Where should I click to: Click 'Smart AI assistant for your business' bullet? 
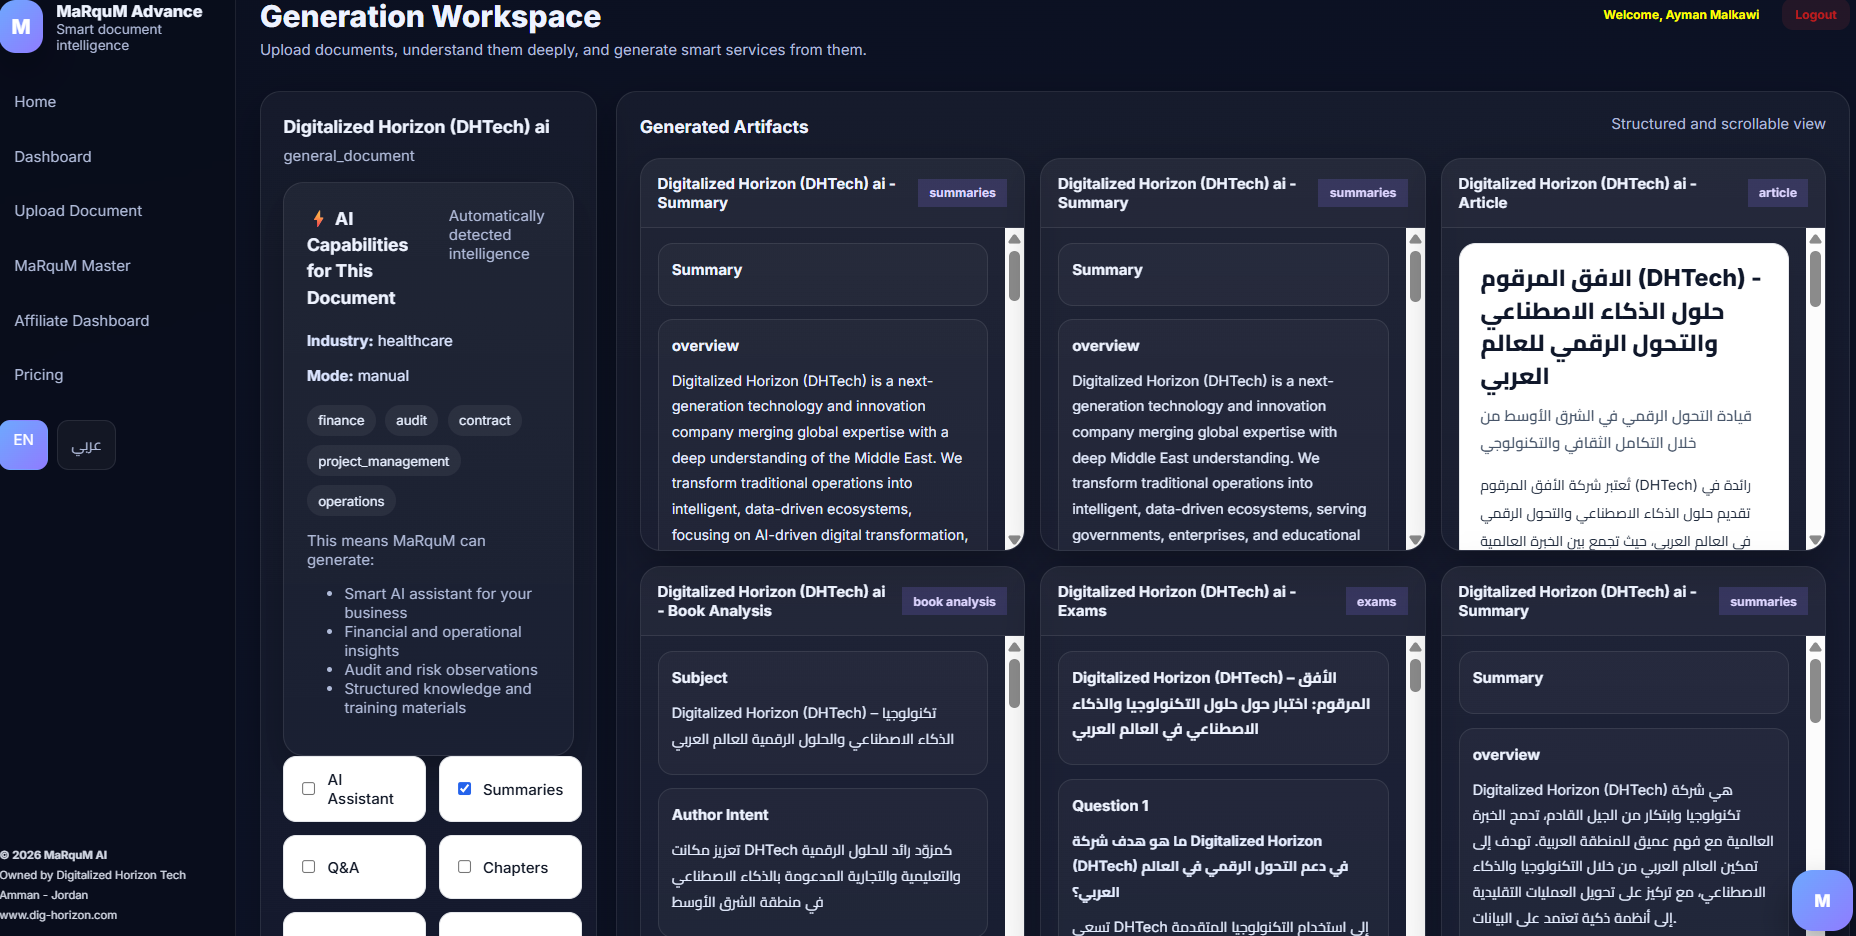point(438,603)
